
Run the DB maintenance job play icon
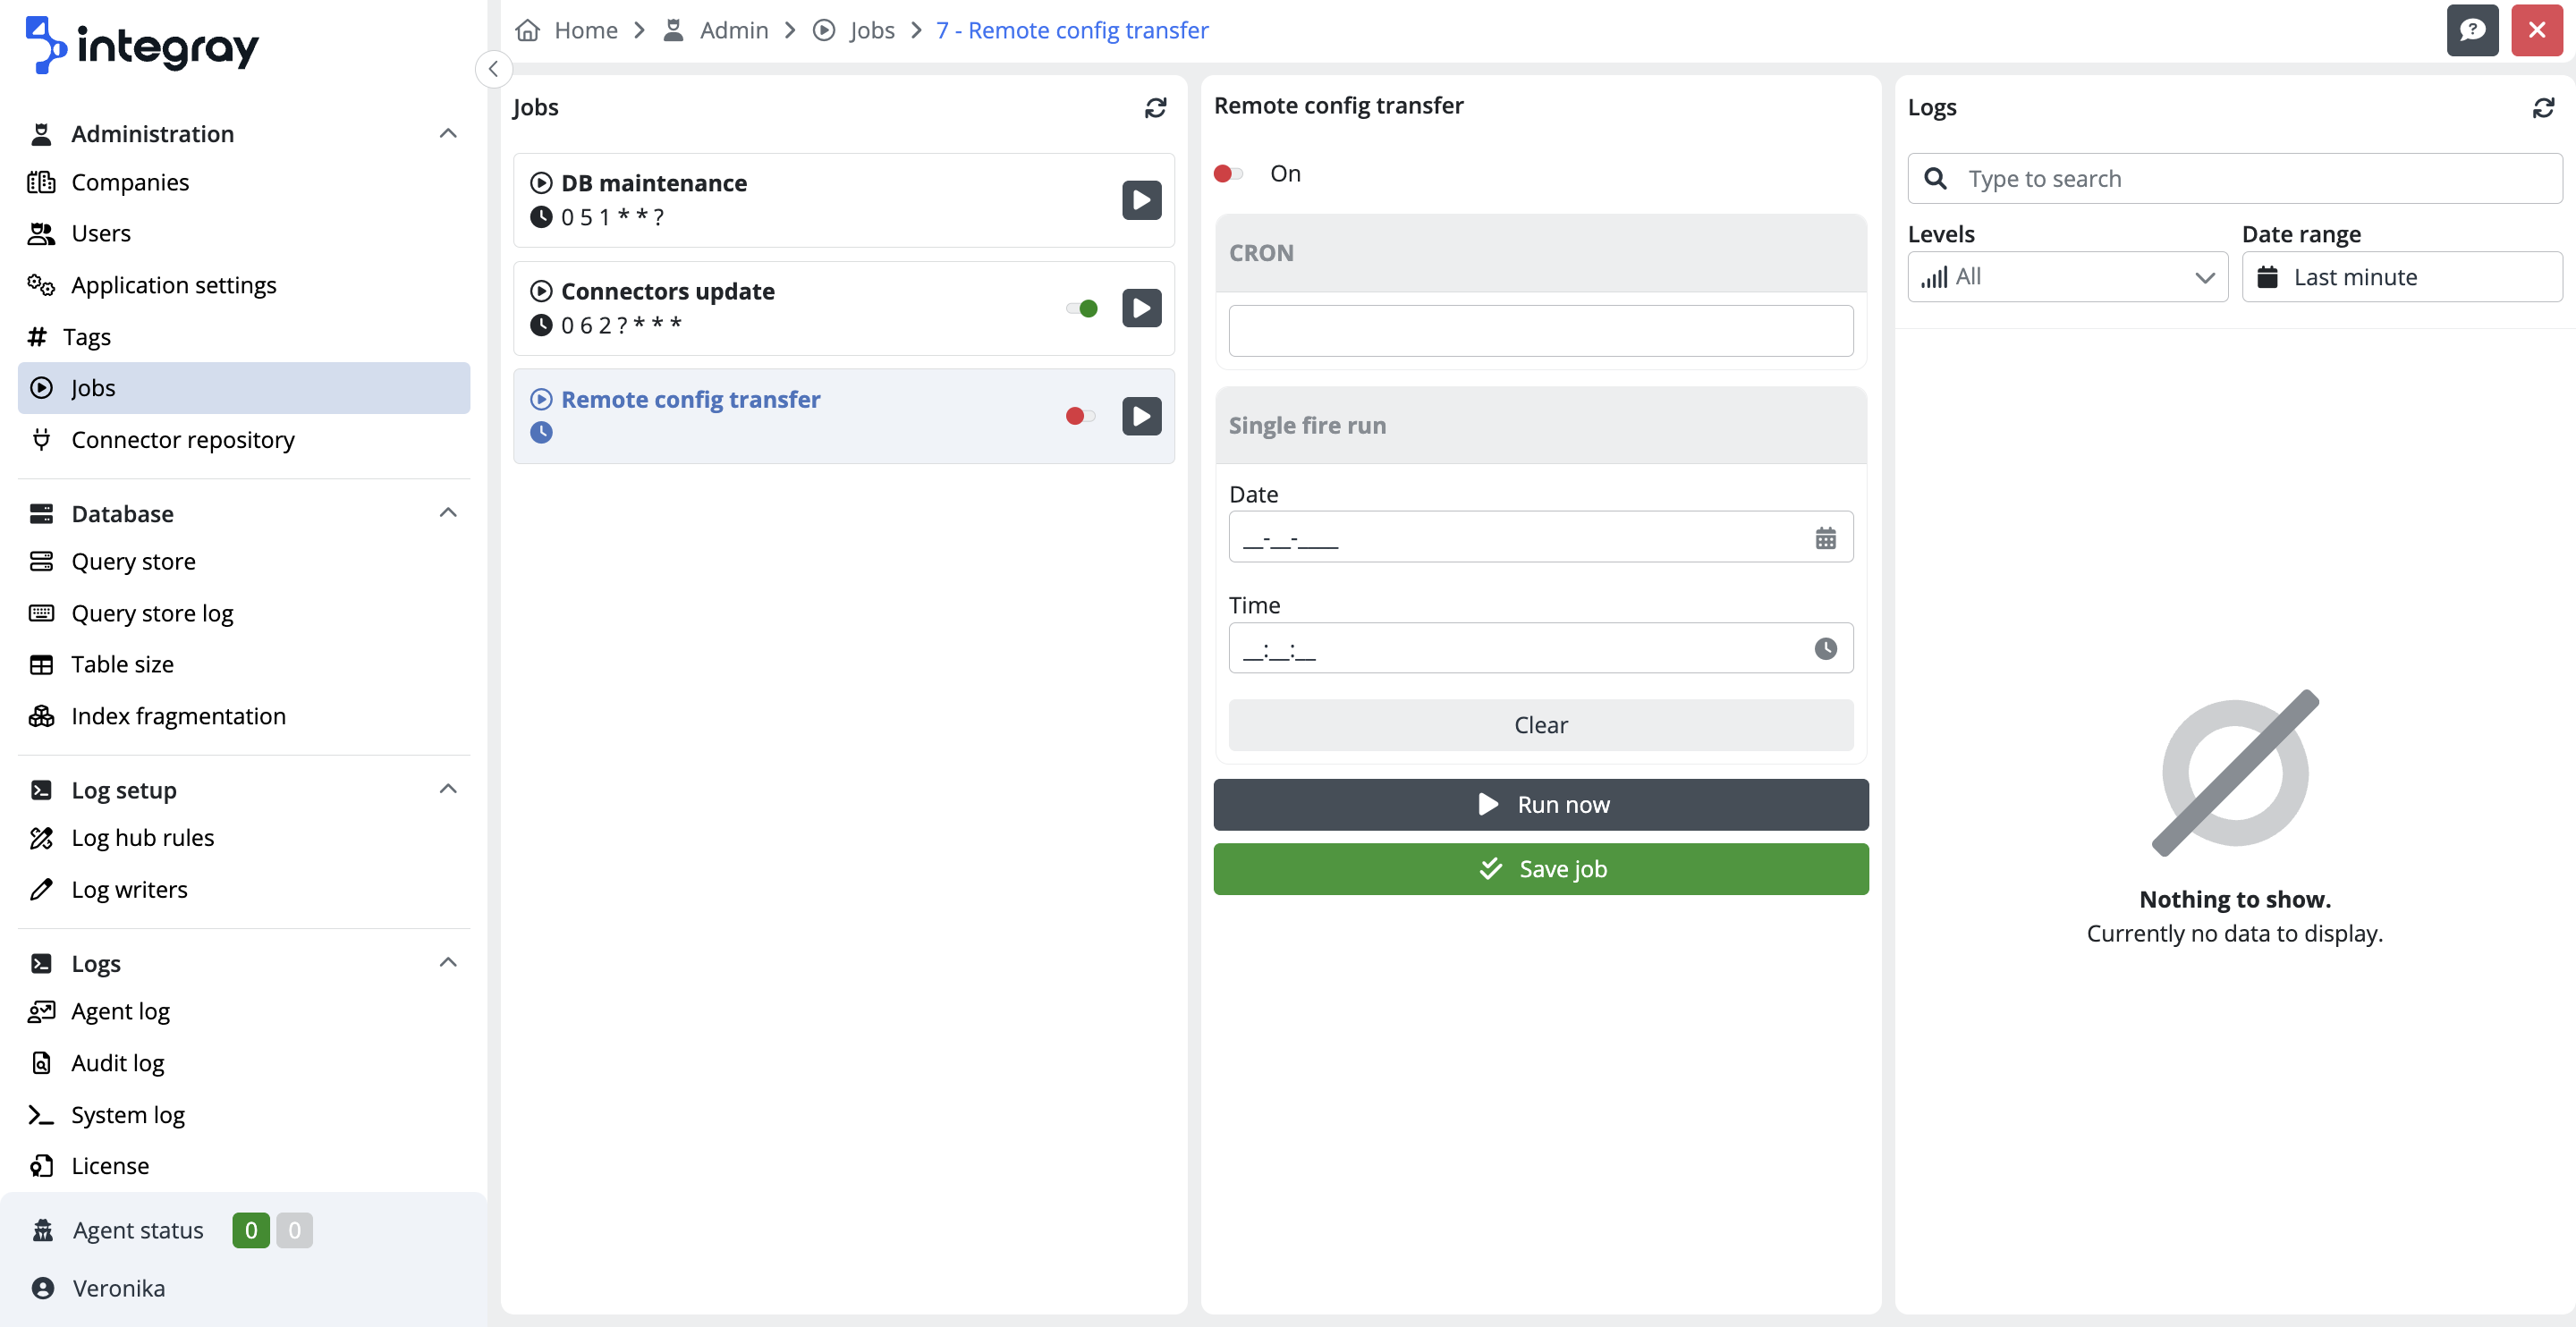(x=1141, y=200)
